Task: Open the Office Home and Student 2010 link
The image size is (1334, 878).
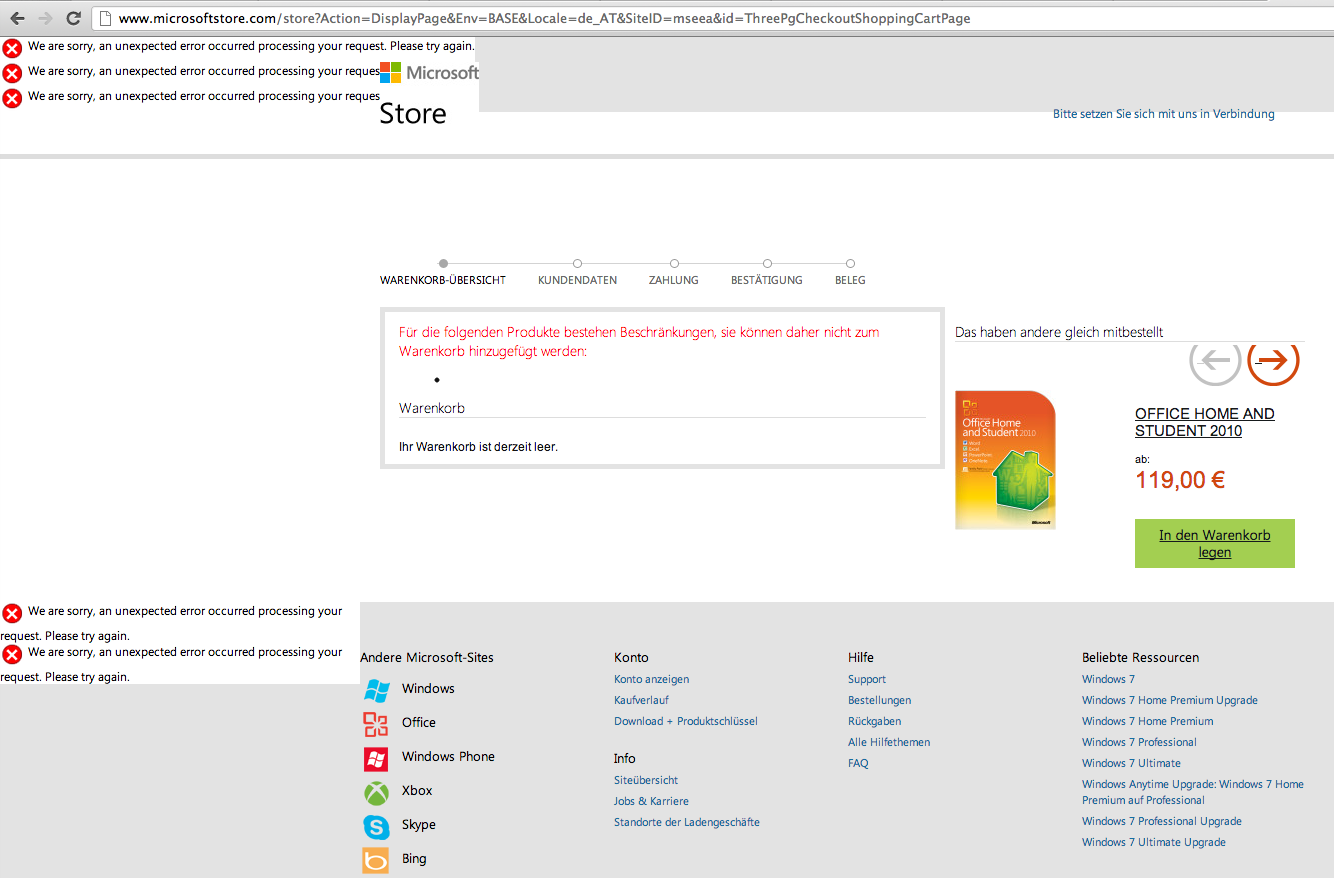Action: click(x=1205, y=422)
